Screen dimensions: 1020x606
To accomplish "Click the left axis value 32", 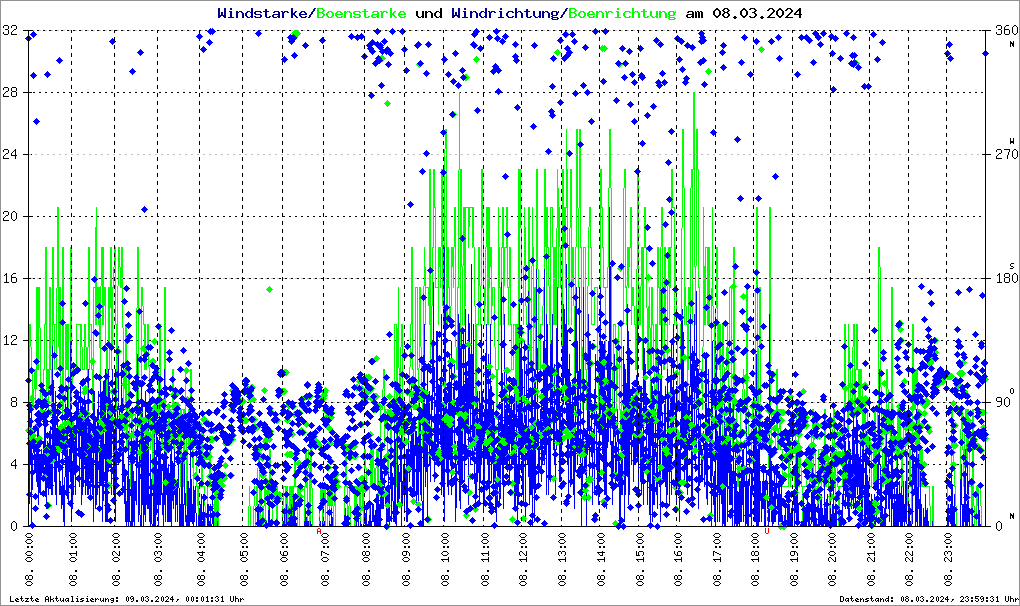I will click(x=10, y=30).
